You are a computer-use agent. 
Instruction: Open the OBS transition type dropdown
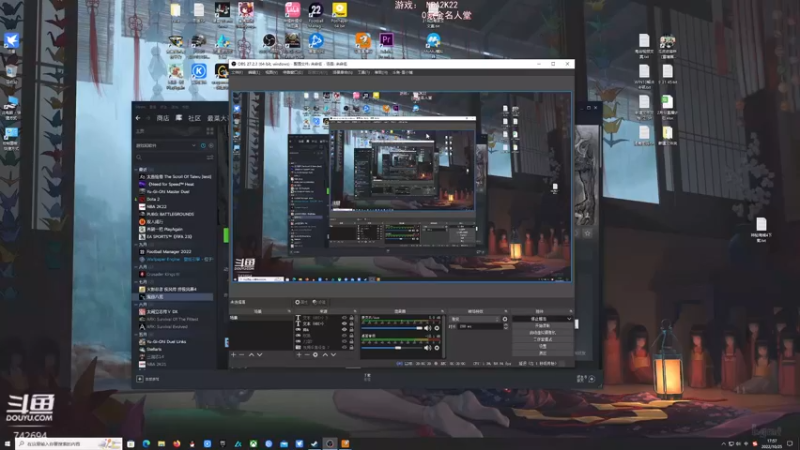point(474,319)
